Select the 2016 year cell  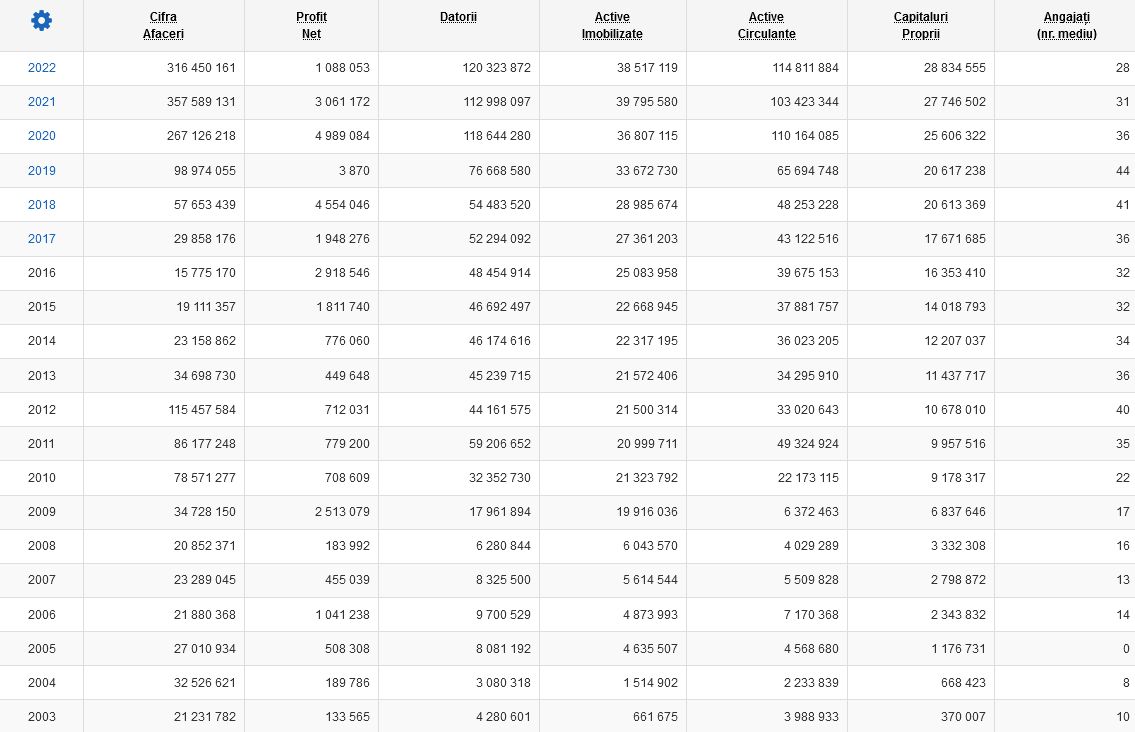41,273
